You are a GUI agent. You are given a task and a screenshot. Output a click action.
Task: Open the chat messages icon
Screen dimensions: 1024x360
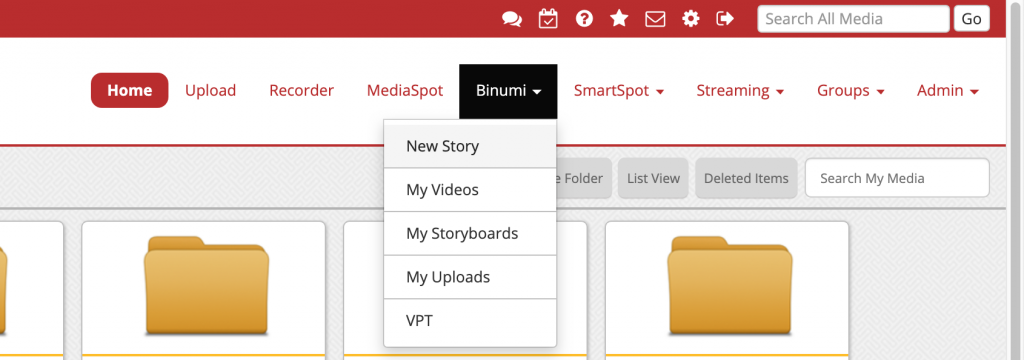pyautogui.click(x=512, y=19)
